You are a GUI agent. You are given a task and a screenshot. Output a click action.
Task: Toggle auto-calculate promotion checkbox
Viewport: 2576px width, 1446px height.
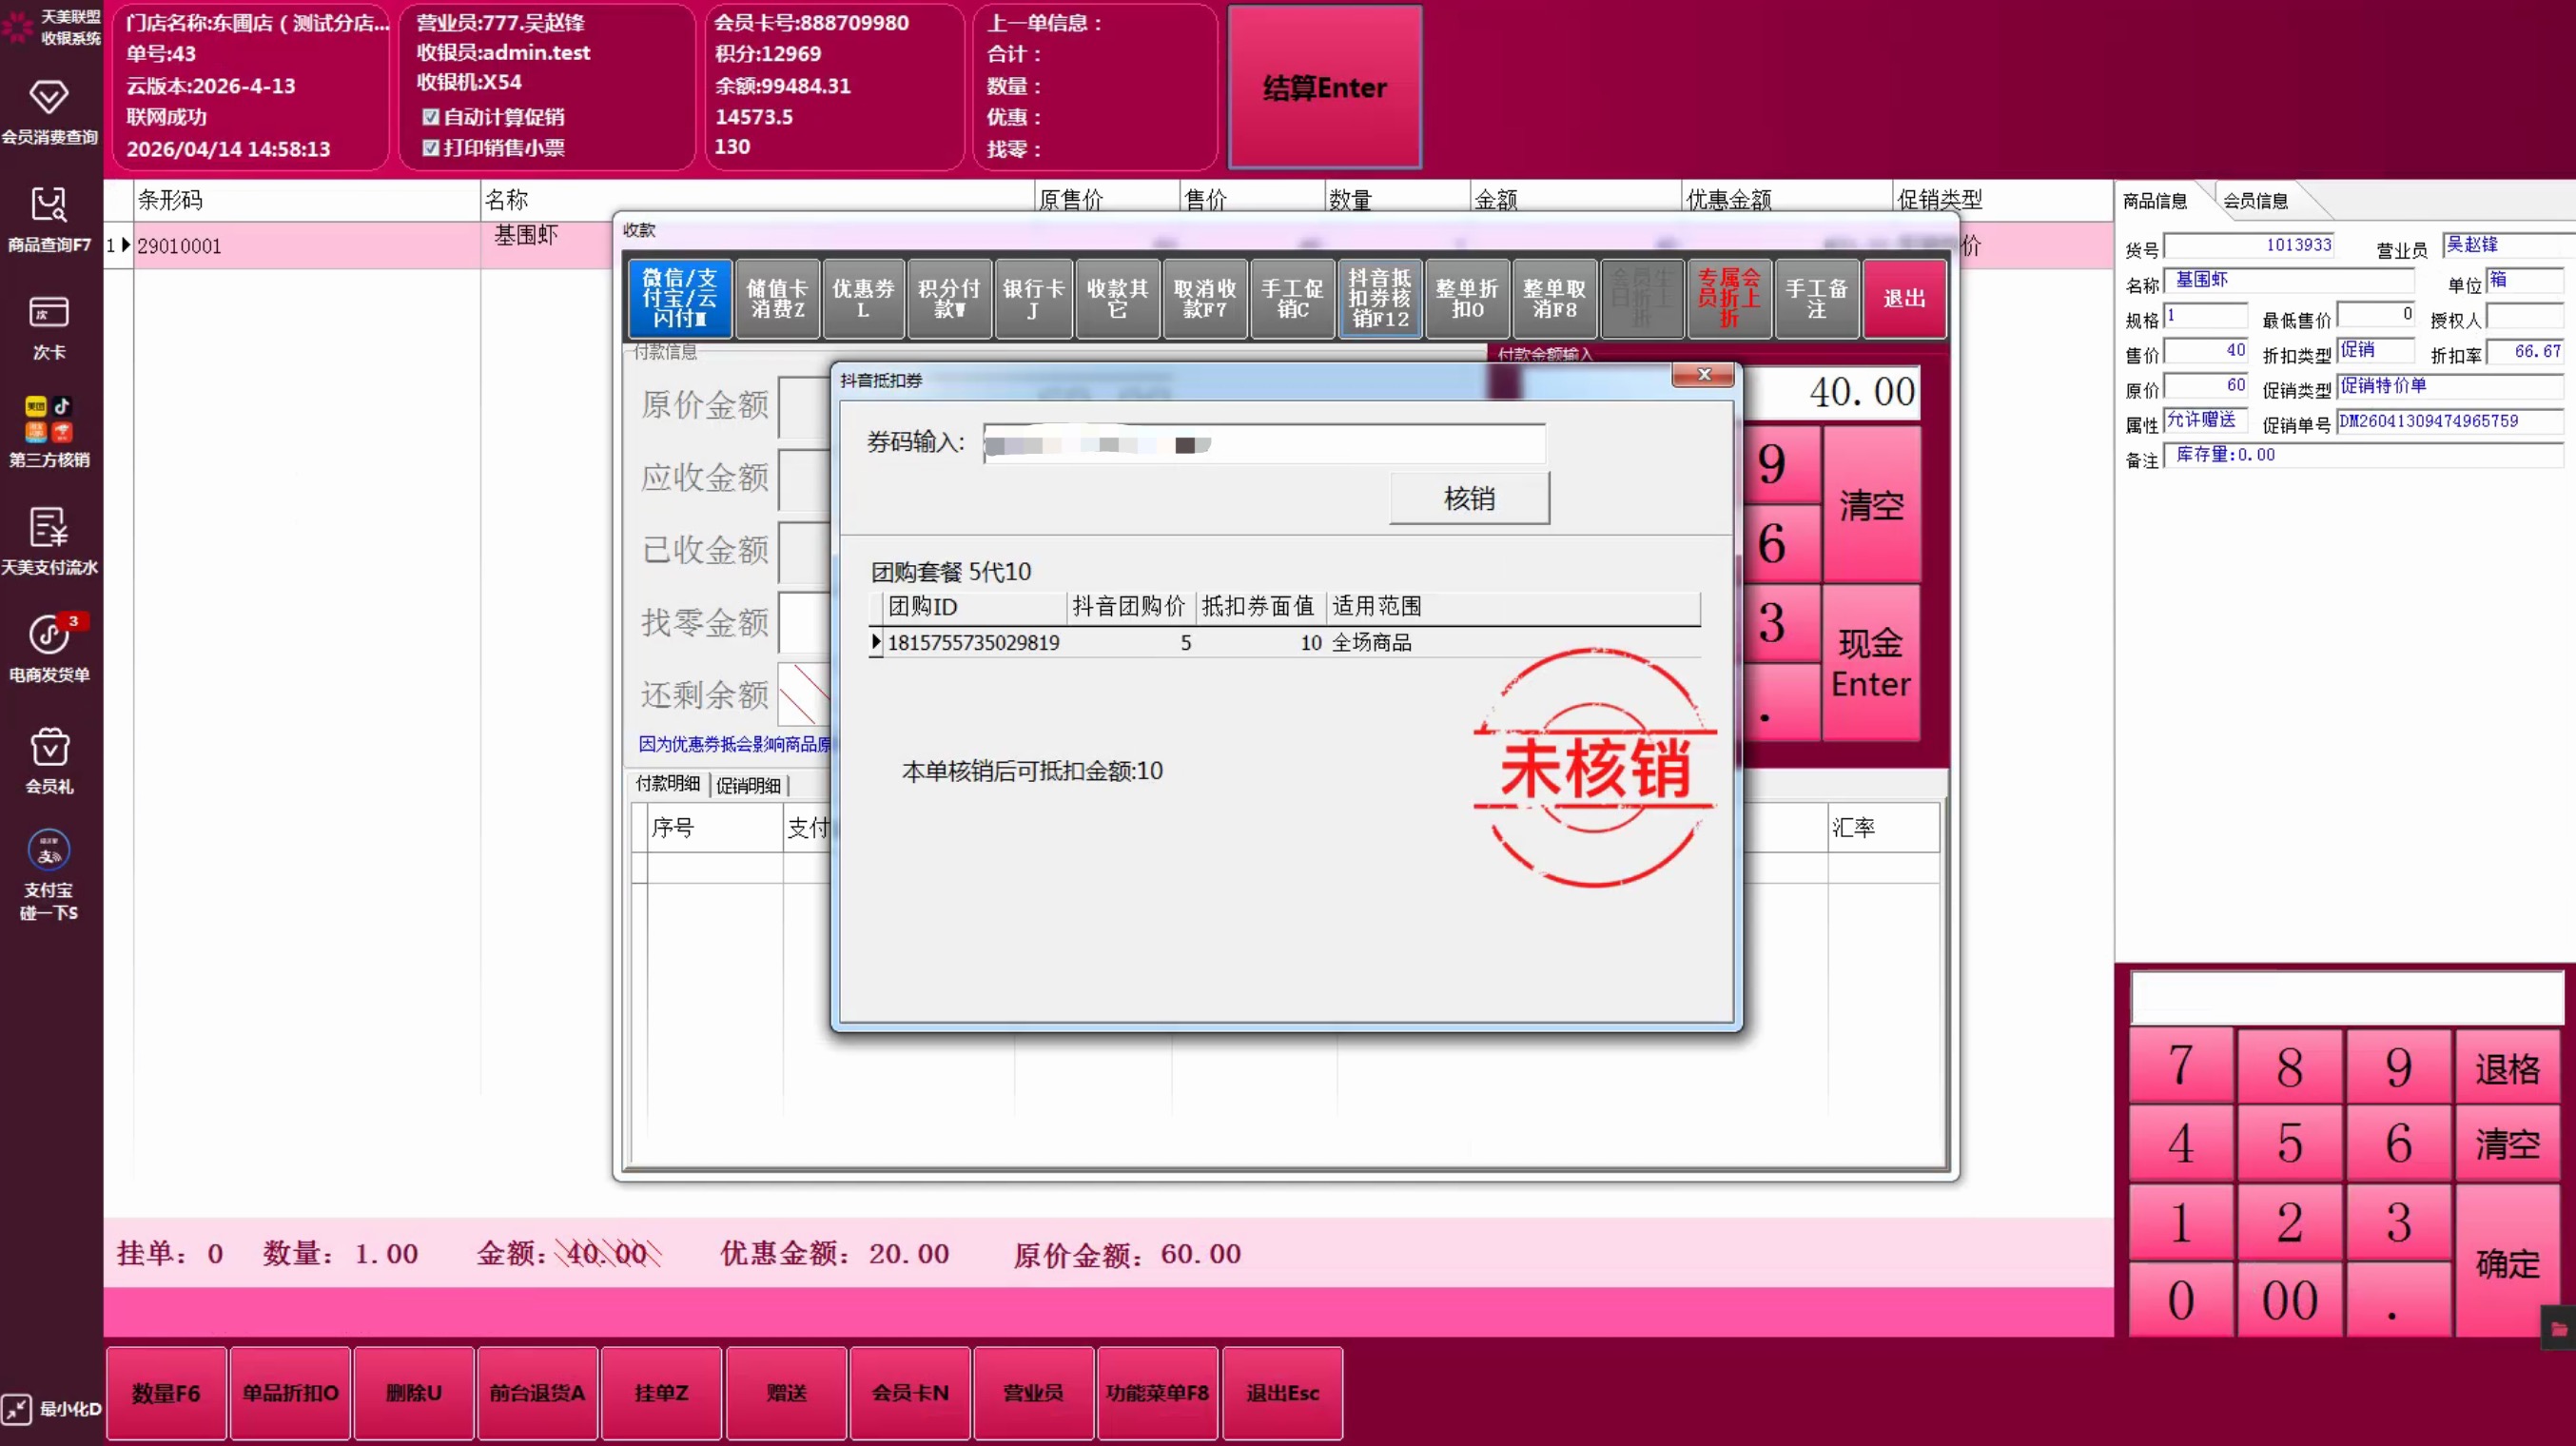pos(431,117)
